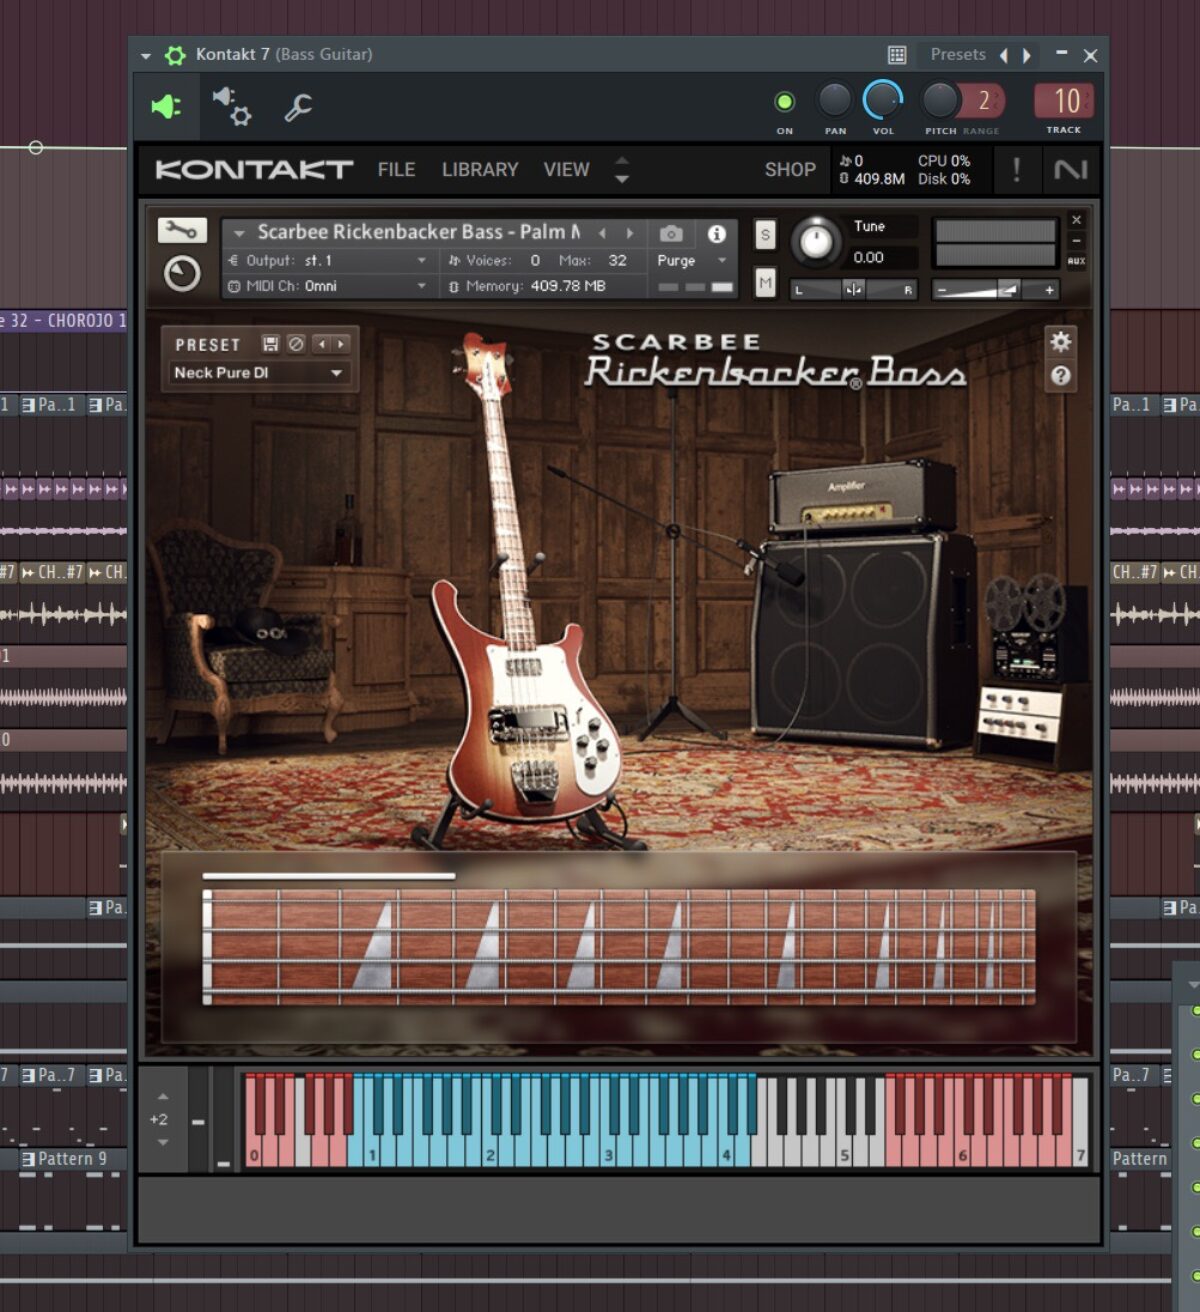The image size is (1200, 1312).
Task: Open the FL wrapper wrench settings
Action: click(298, 107)
